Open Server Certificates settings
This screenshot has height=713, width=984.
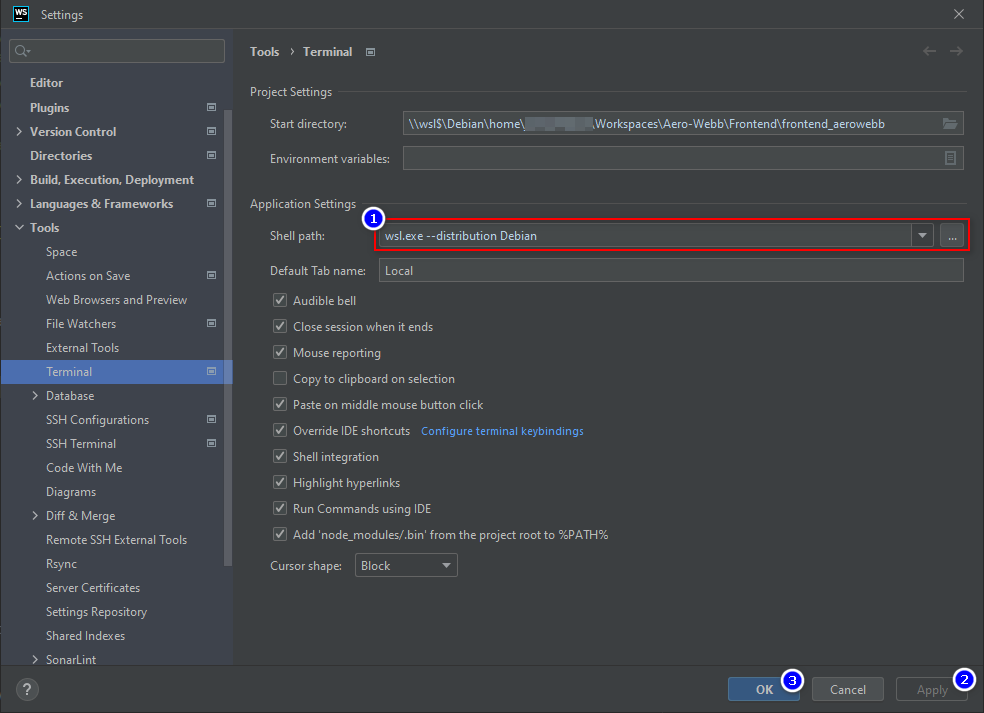point(93,587)
